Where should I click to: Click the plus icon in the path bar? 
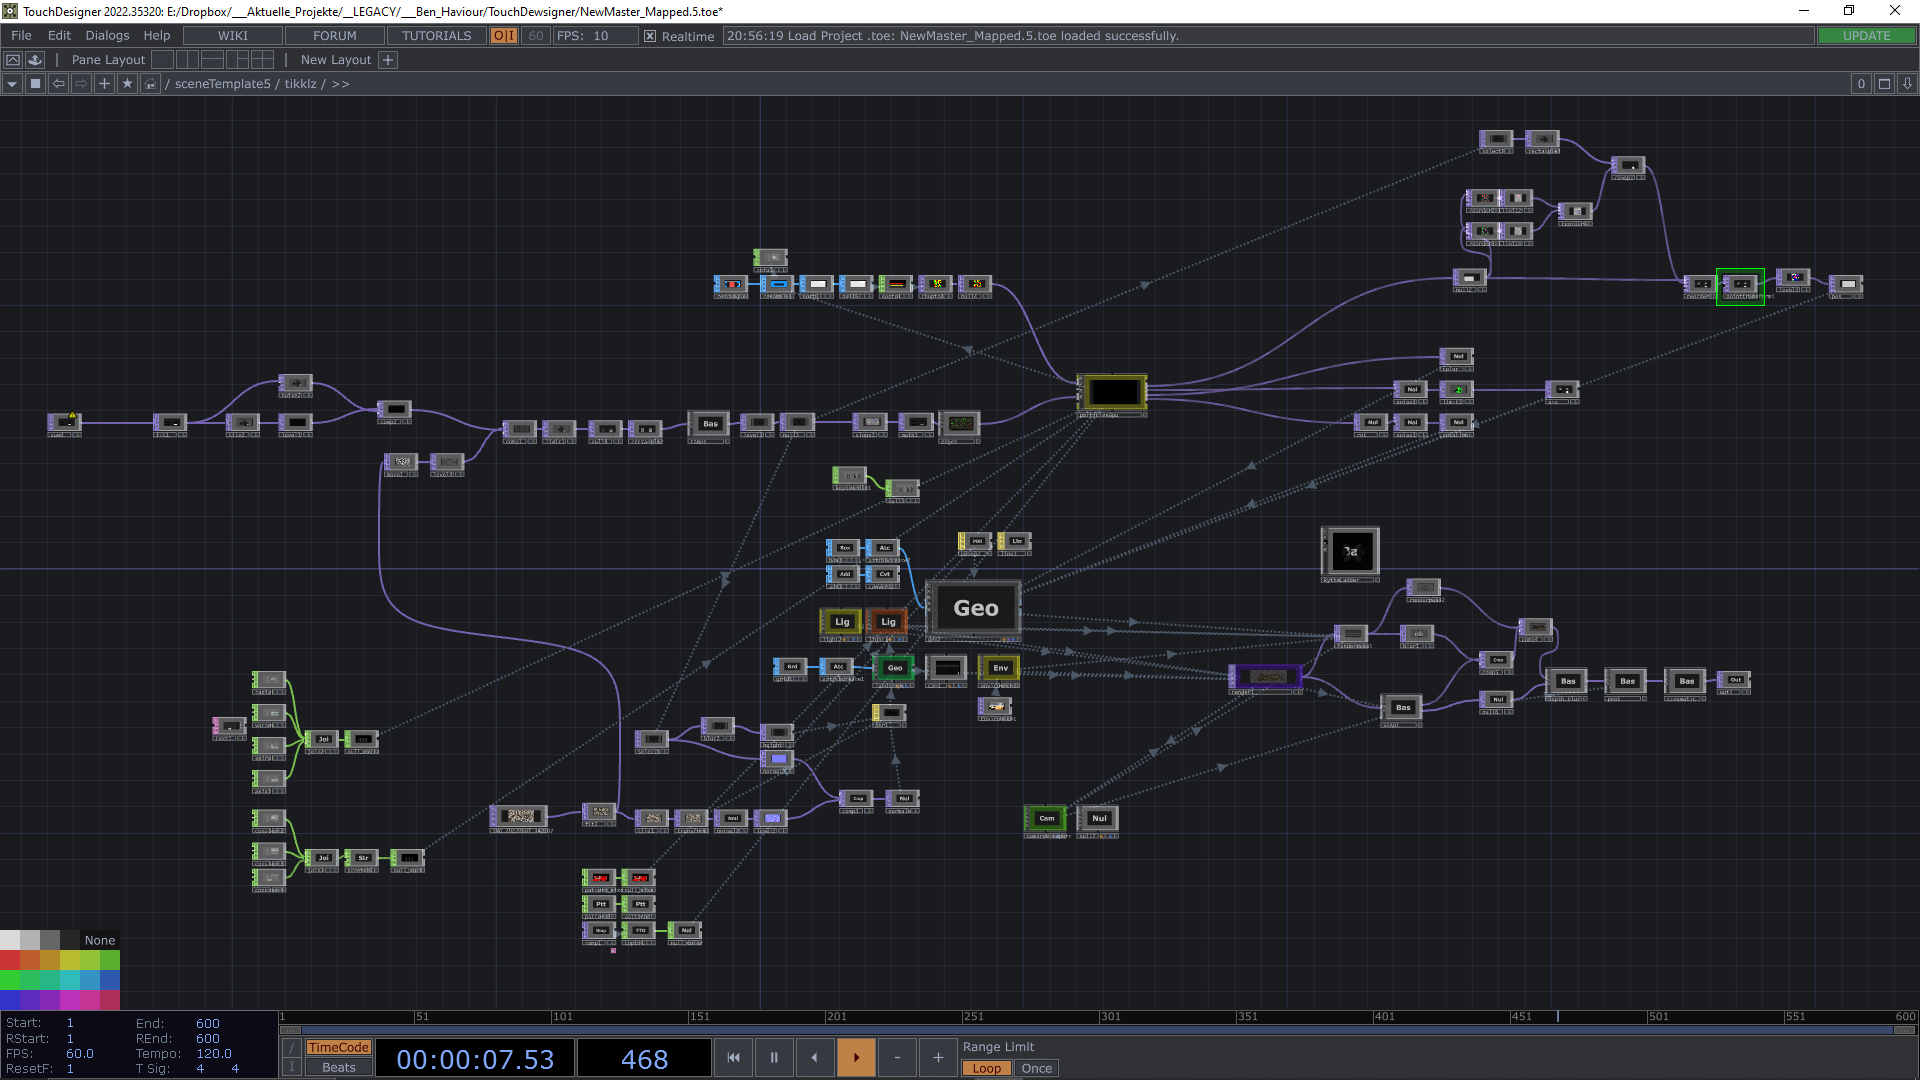point(104,84)
